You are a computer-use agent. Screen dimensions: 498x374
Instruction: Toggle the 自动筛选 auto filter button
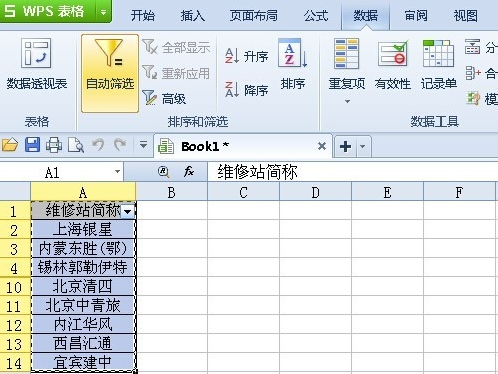point(110,73)
